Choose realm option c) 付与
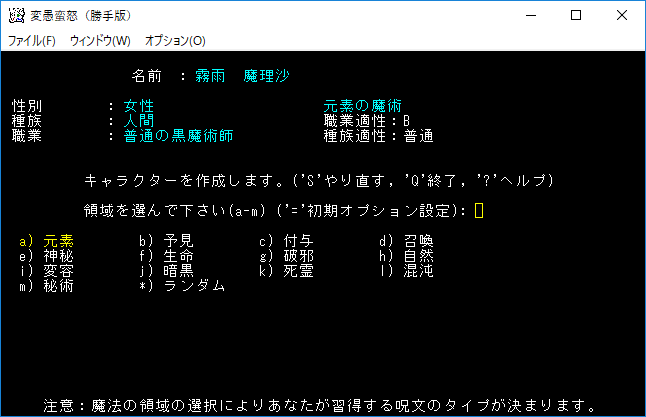The width and height of the screenshot is (646, 417). [286, 241]
